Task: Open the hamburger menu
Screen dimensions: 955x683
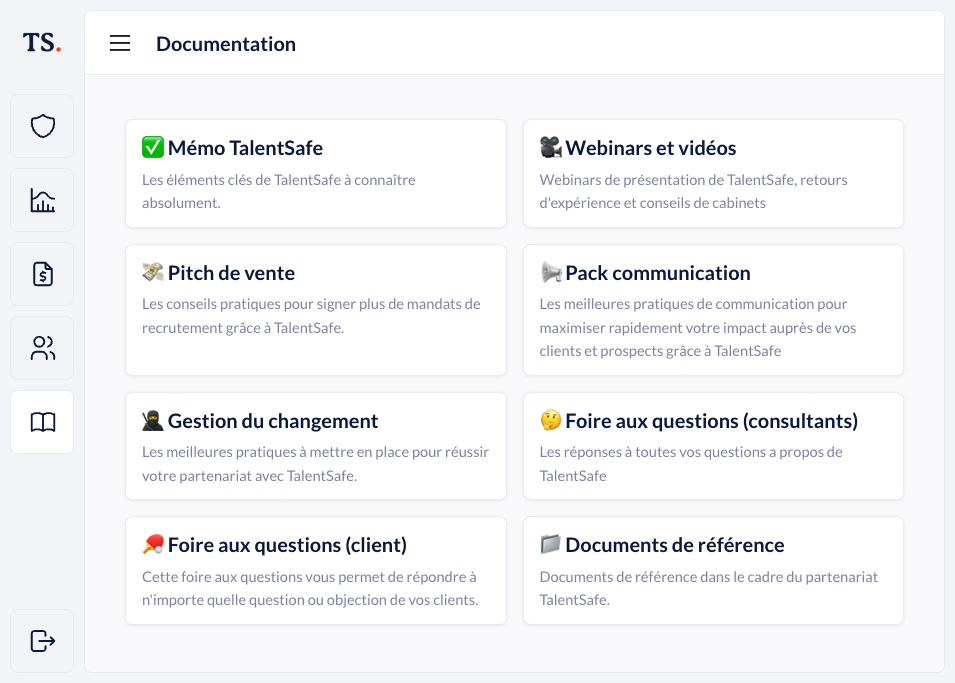Action: [120, 43]
